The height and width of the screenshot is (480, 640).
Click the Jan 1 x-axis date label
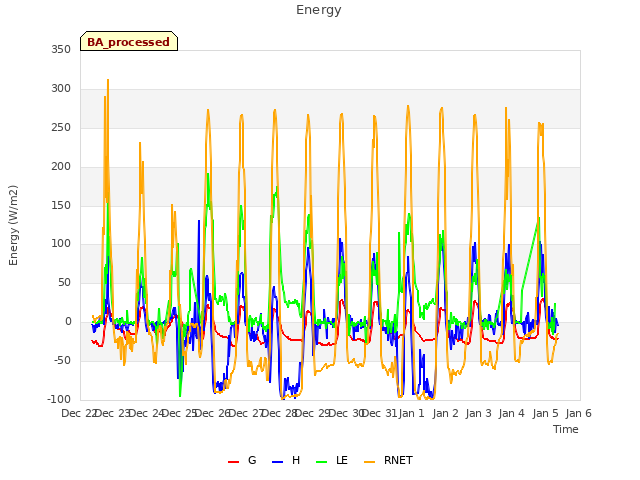tap(412, 413)
